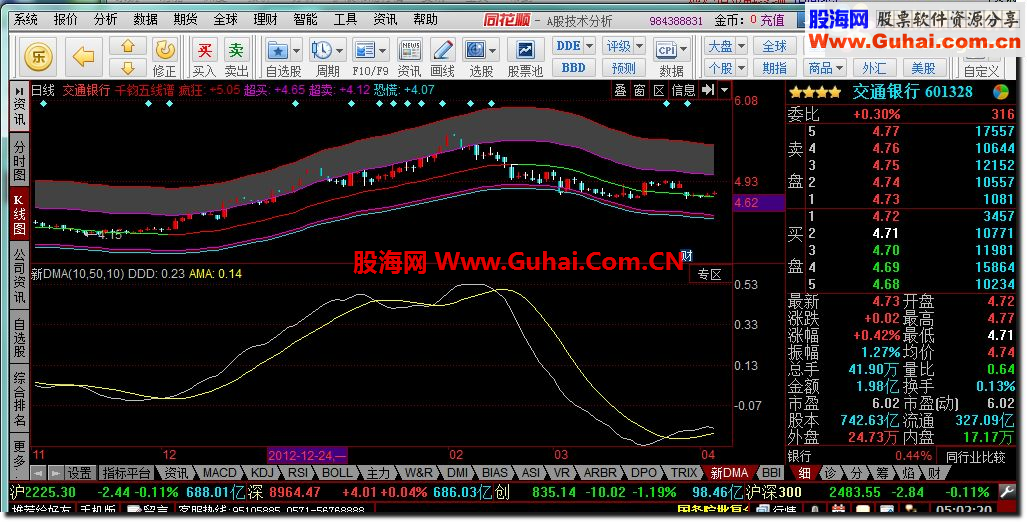
Task: Click the 自定义 custom button
Action: coord(982,71)
